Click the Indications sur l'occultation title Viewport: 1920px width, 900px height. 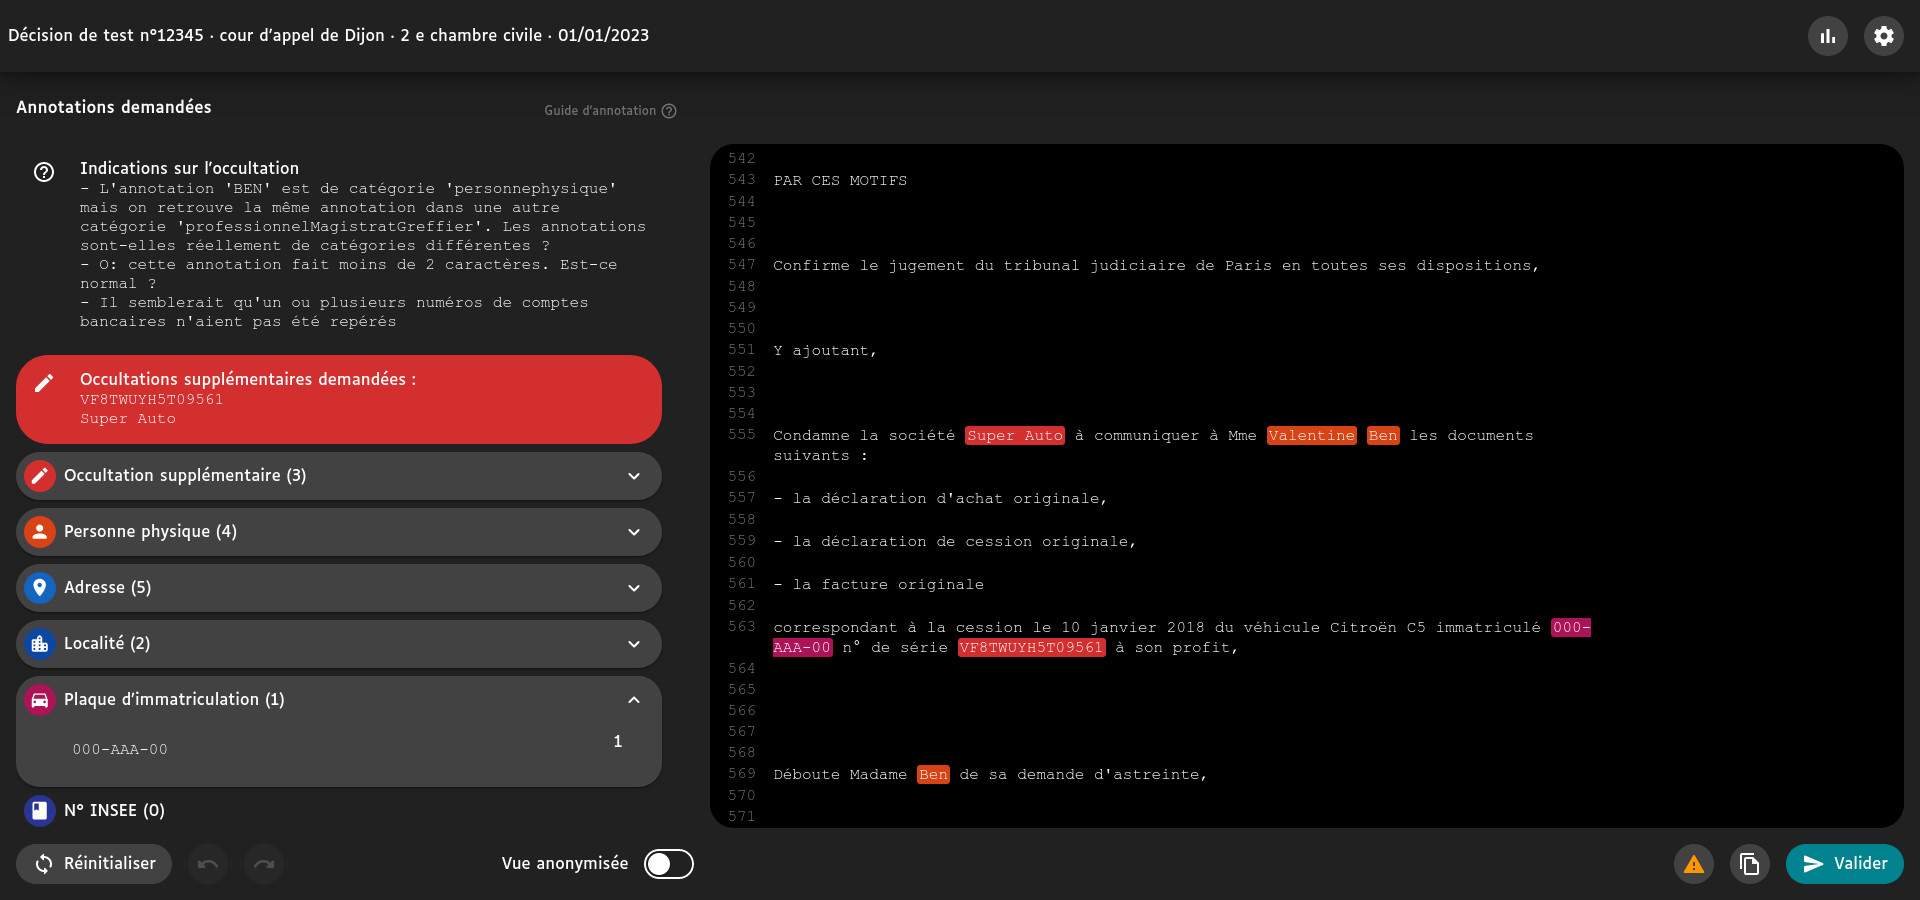click(x=189, y=168)
